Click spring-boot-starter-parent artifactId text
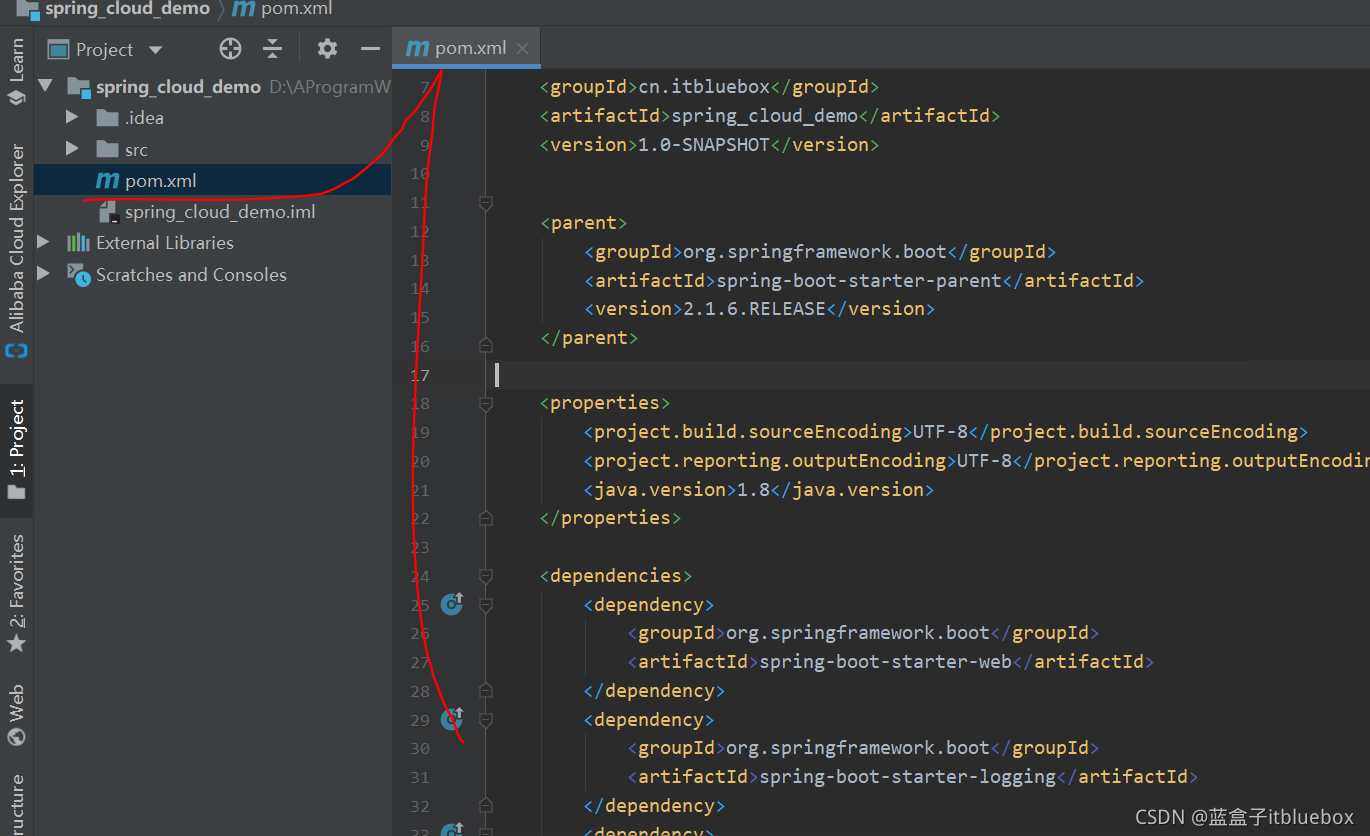 point(858,281)
